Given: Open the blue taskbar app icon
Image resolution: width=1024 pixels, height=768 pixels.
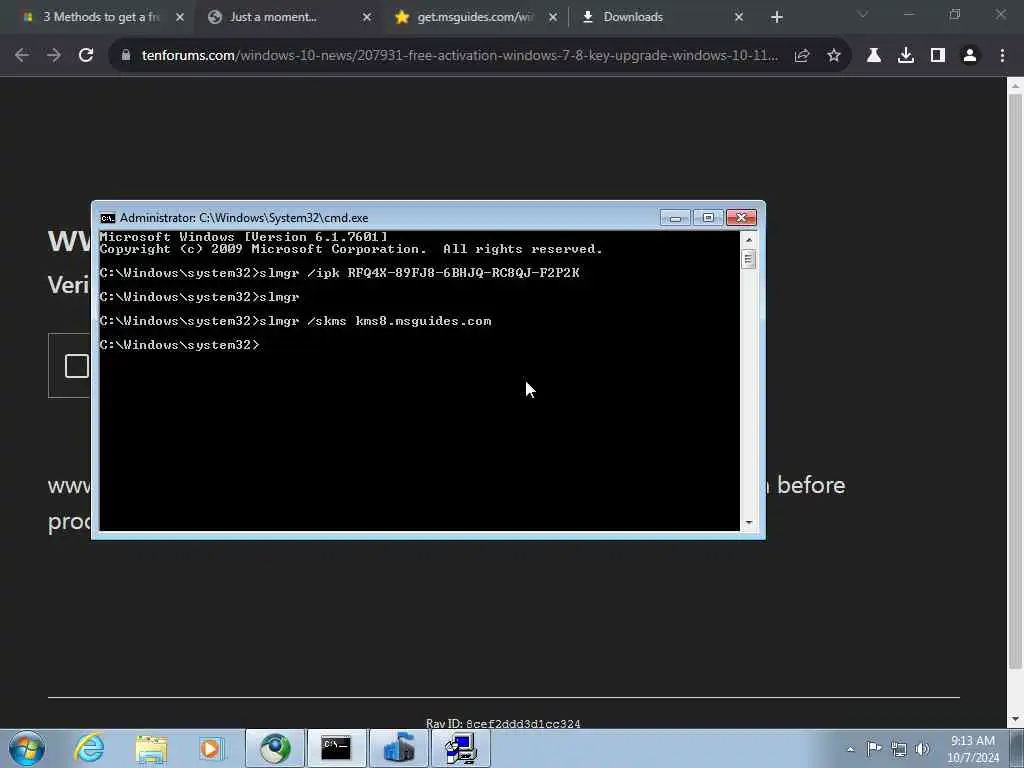Looking at the screenshot, I should tap(399, 748).
